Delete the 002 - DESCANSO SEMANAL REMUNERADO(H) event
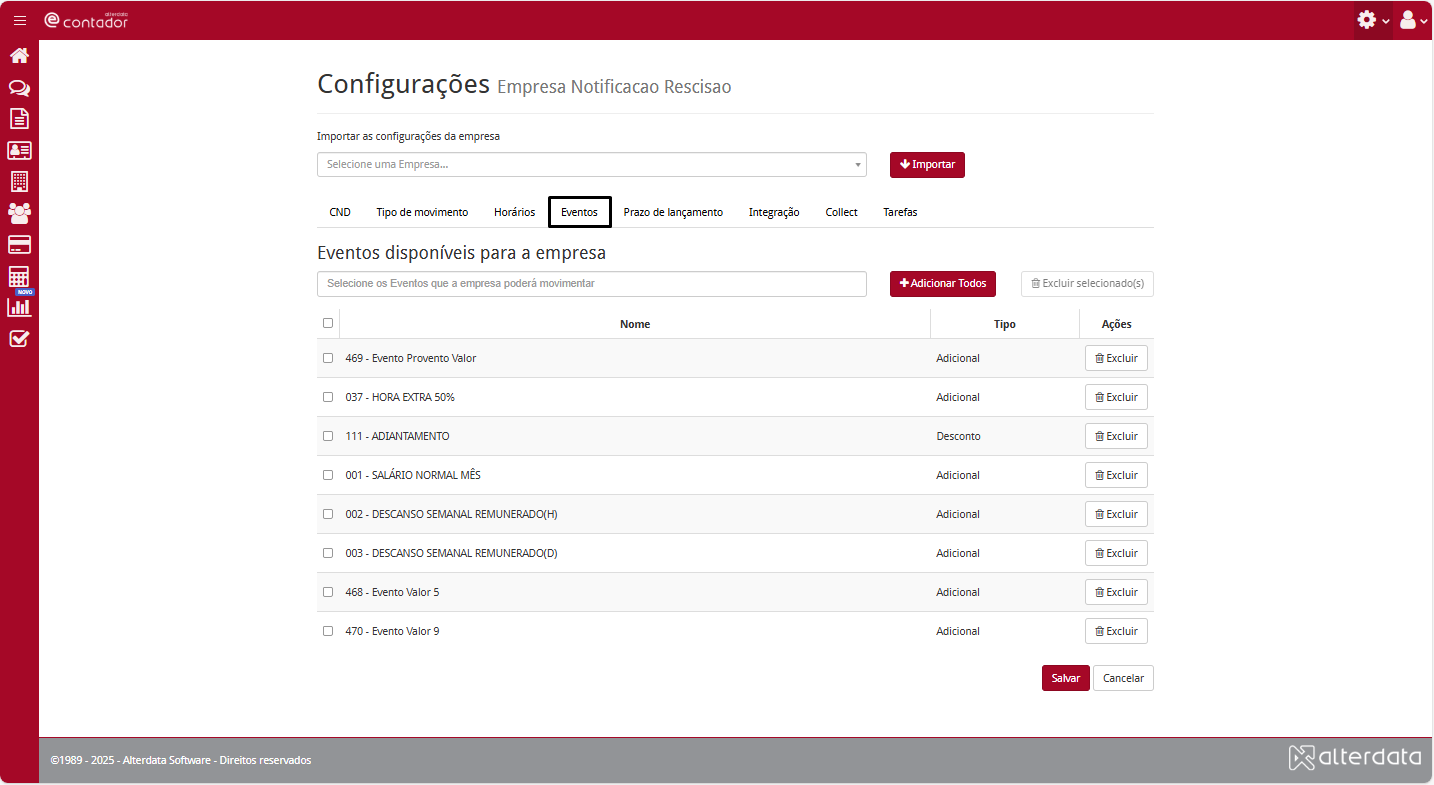Viewport: 1434px width, 785px height. [x=1116, y=514]
